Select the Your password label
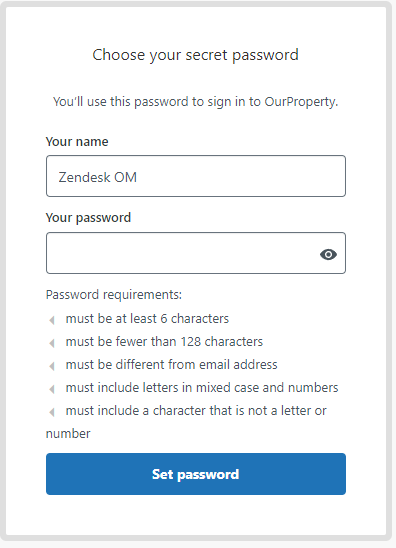The width and height of the screenshot is (396, 548). pyautogui.click(x=88, y=218)
